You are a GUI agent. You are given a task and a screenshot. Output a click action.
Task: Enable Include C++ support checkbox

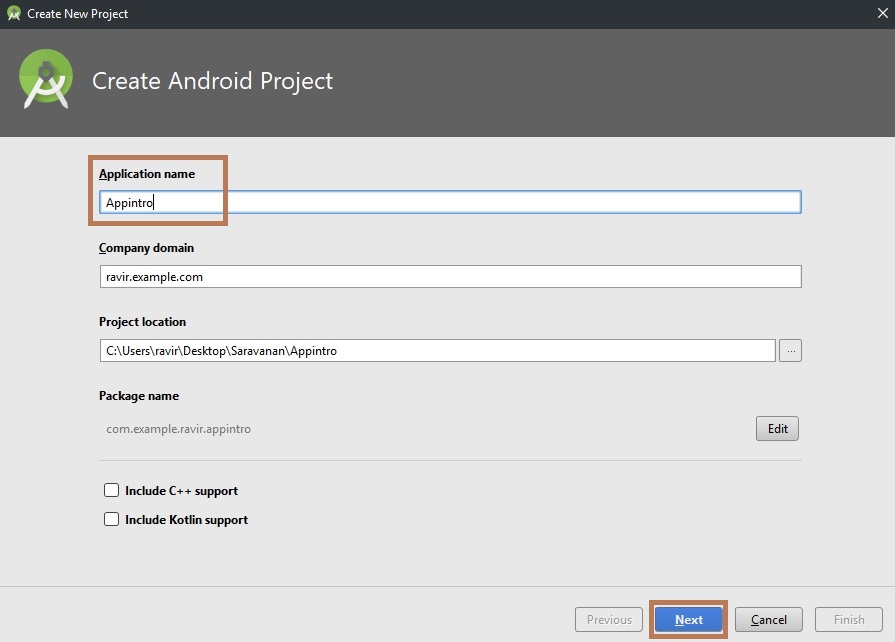point(112,491)
